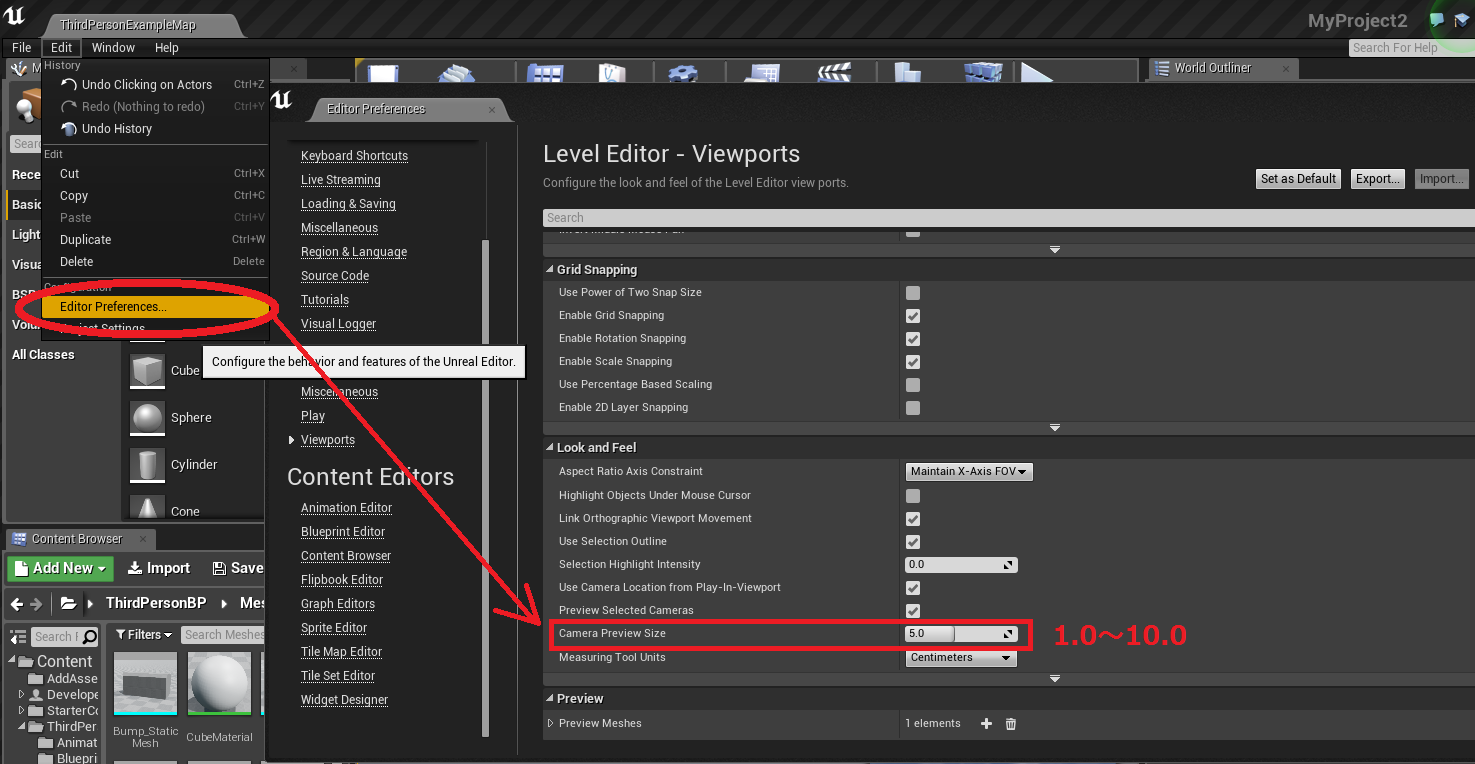The width and height of the screenshot is (1475, 764).
Task: Click the Content grid toolbar icon
Action: 545,75
